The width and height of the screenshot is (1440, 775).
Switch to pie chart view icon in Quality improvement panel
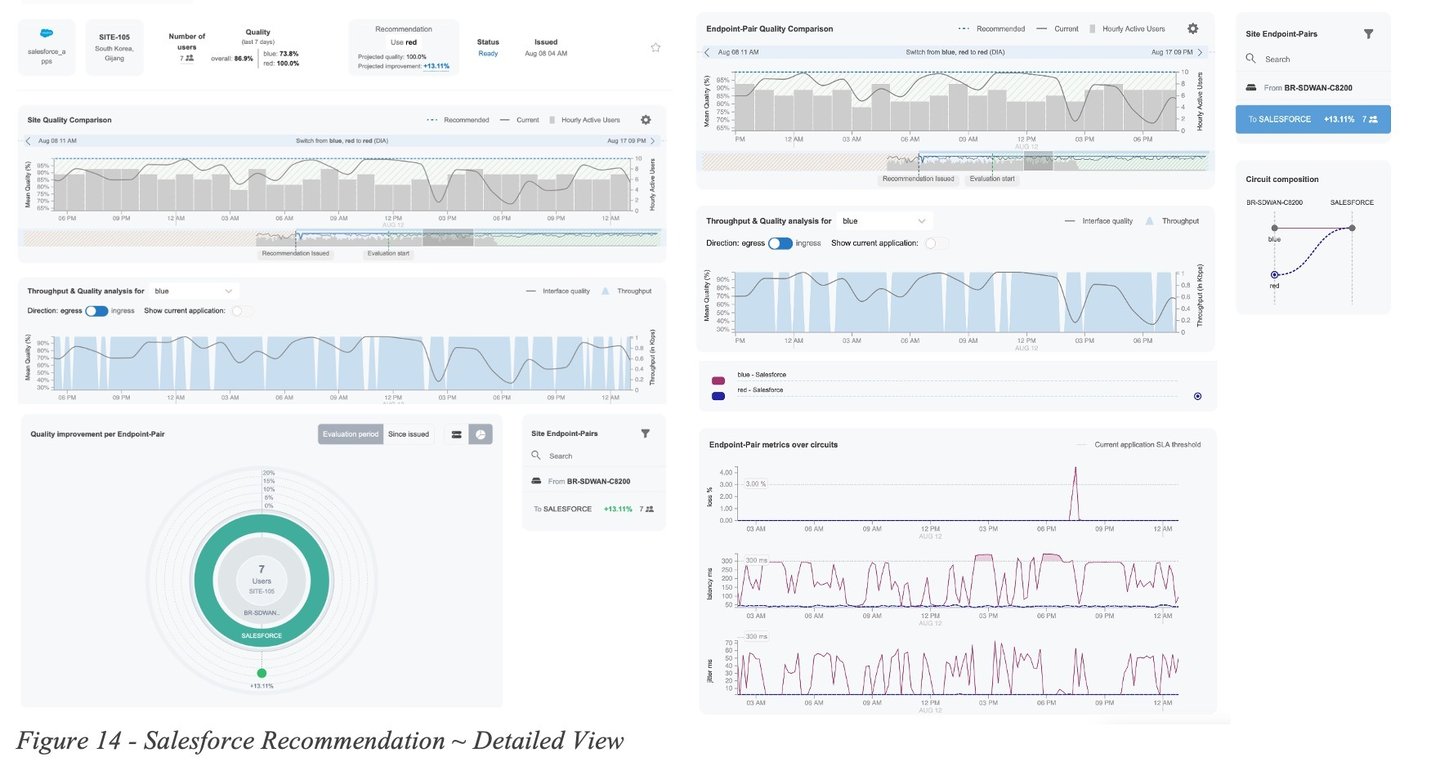(x=480, y=434)
